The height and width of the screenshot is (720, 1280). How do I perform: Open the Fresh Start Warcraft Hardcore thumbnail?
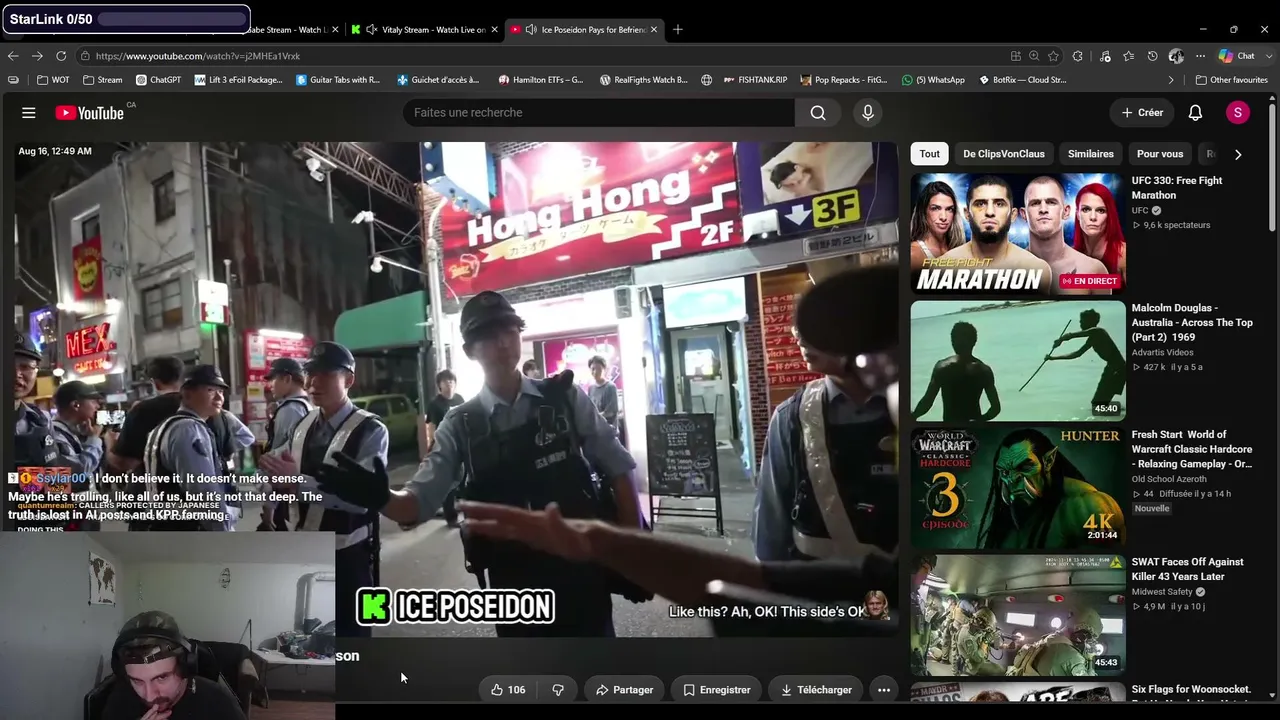coord(1018,489)
